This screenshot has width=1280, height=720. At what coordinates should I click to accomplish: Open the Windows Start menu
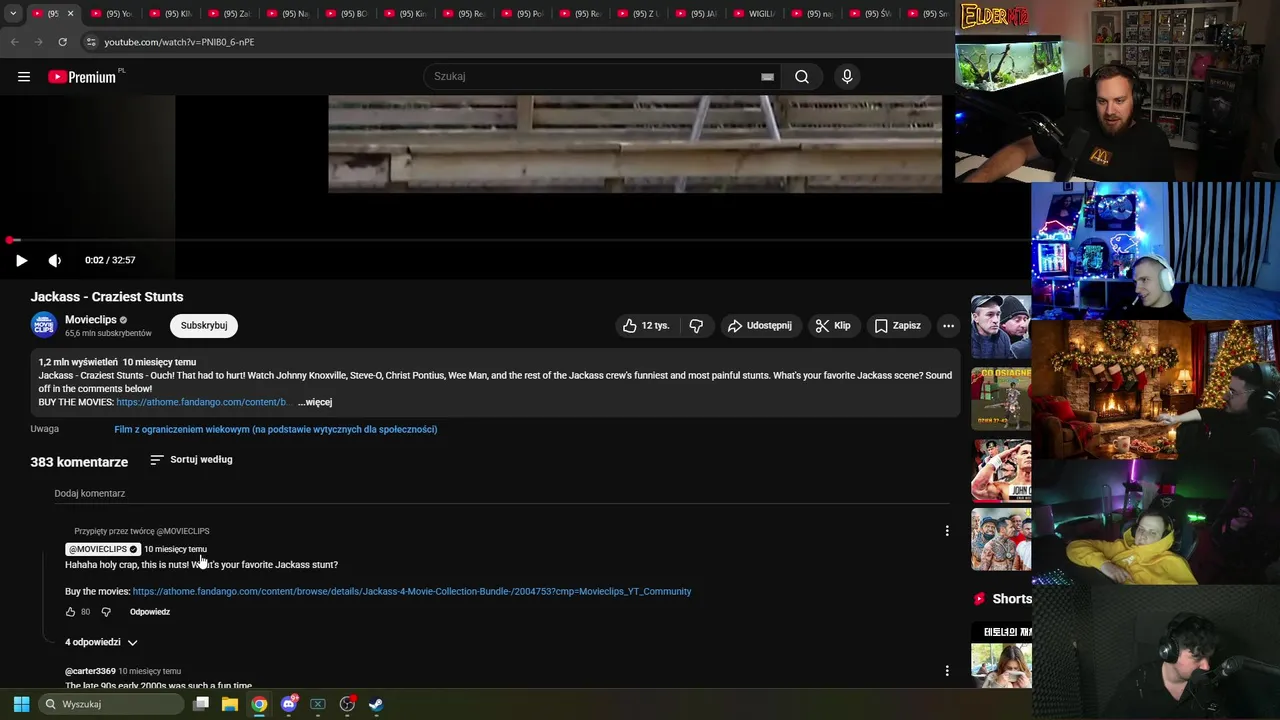point(21,704)
